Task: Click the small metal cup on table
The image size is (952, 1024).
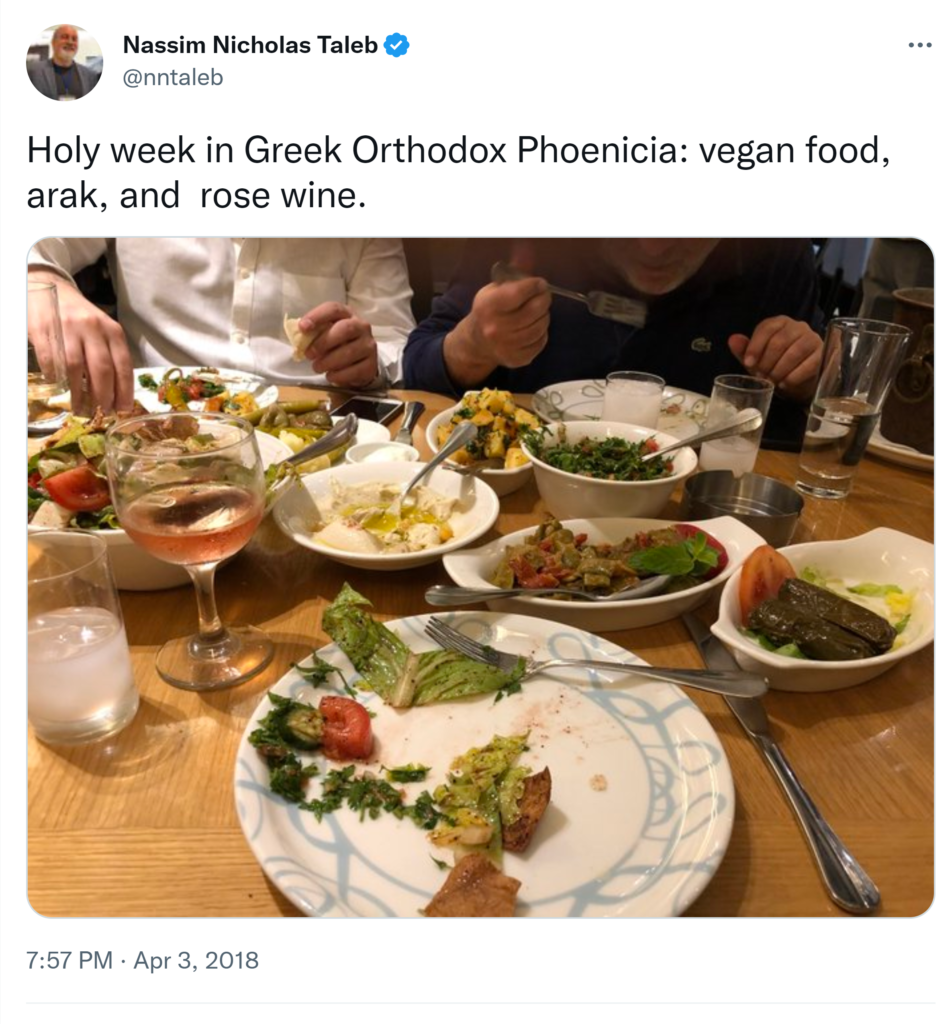Action: (742, 506)
